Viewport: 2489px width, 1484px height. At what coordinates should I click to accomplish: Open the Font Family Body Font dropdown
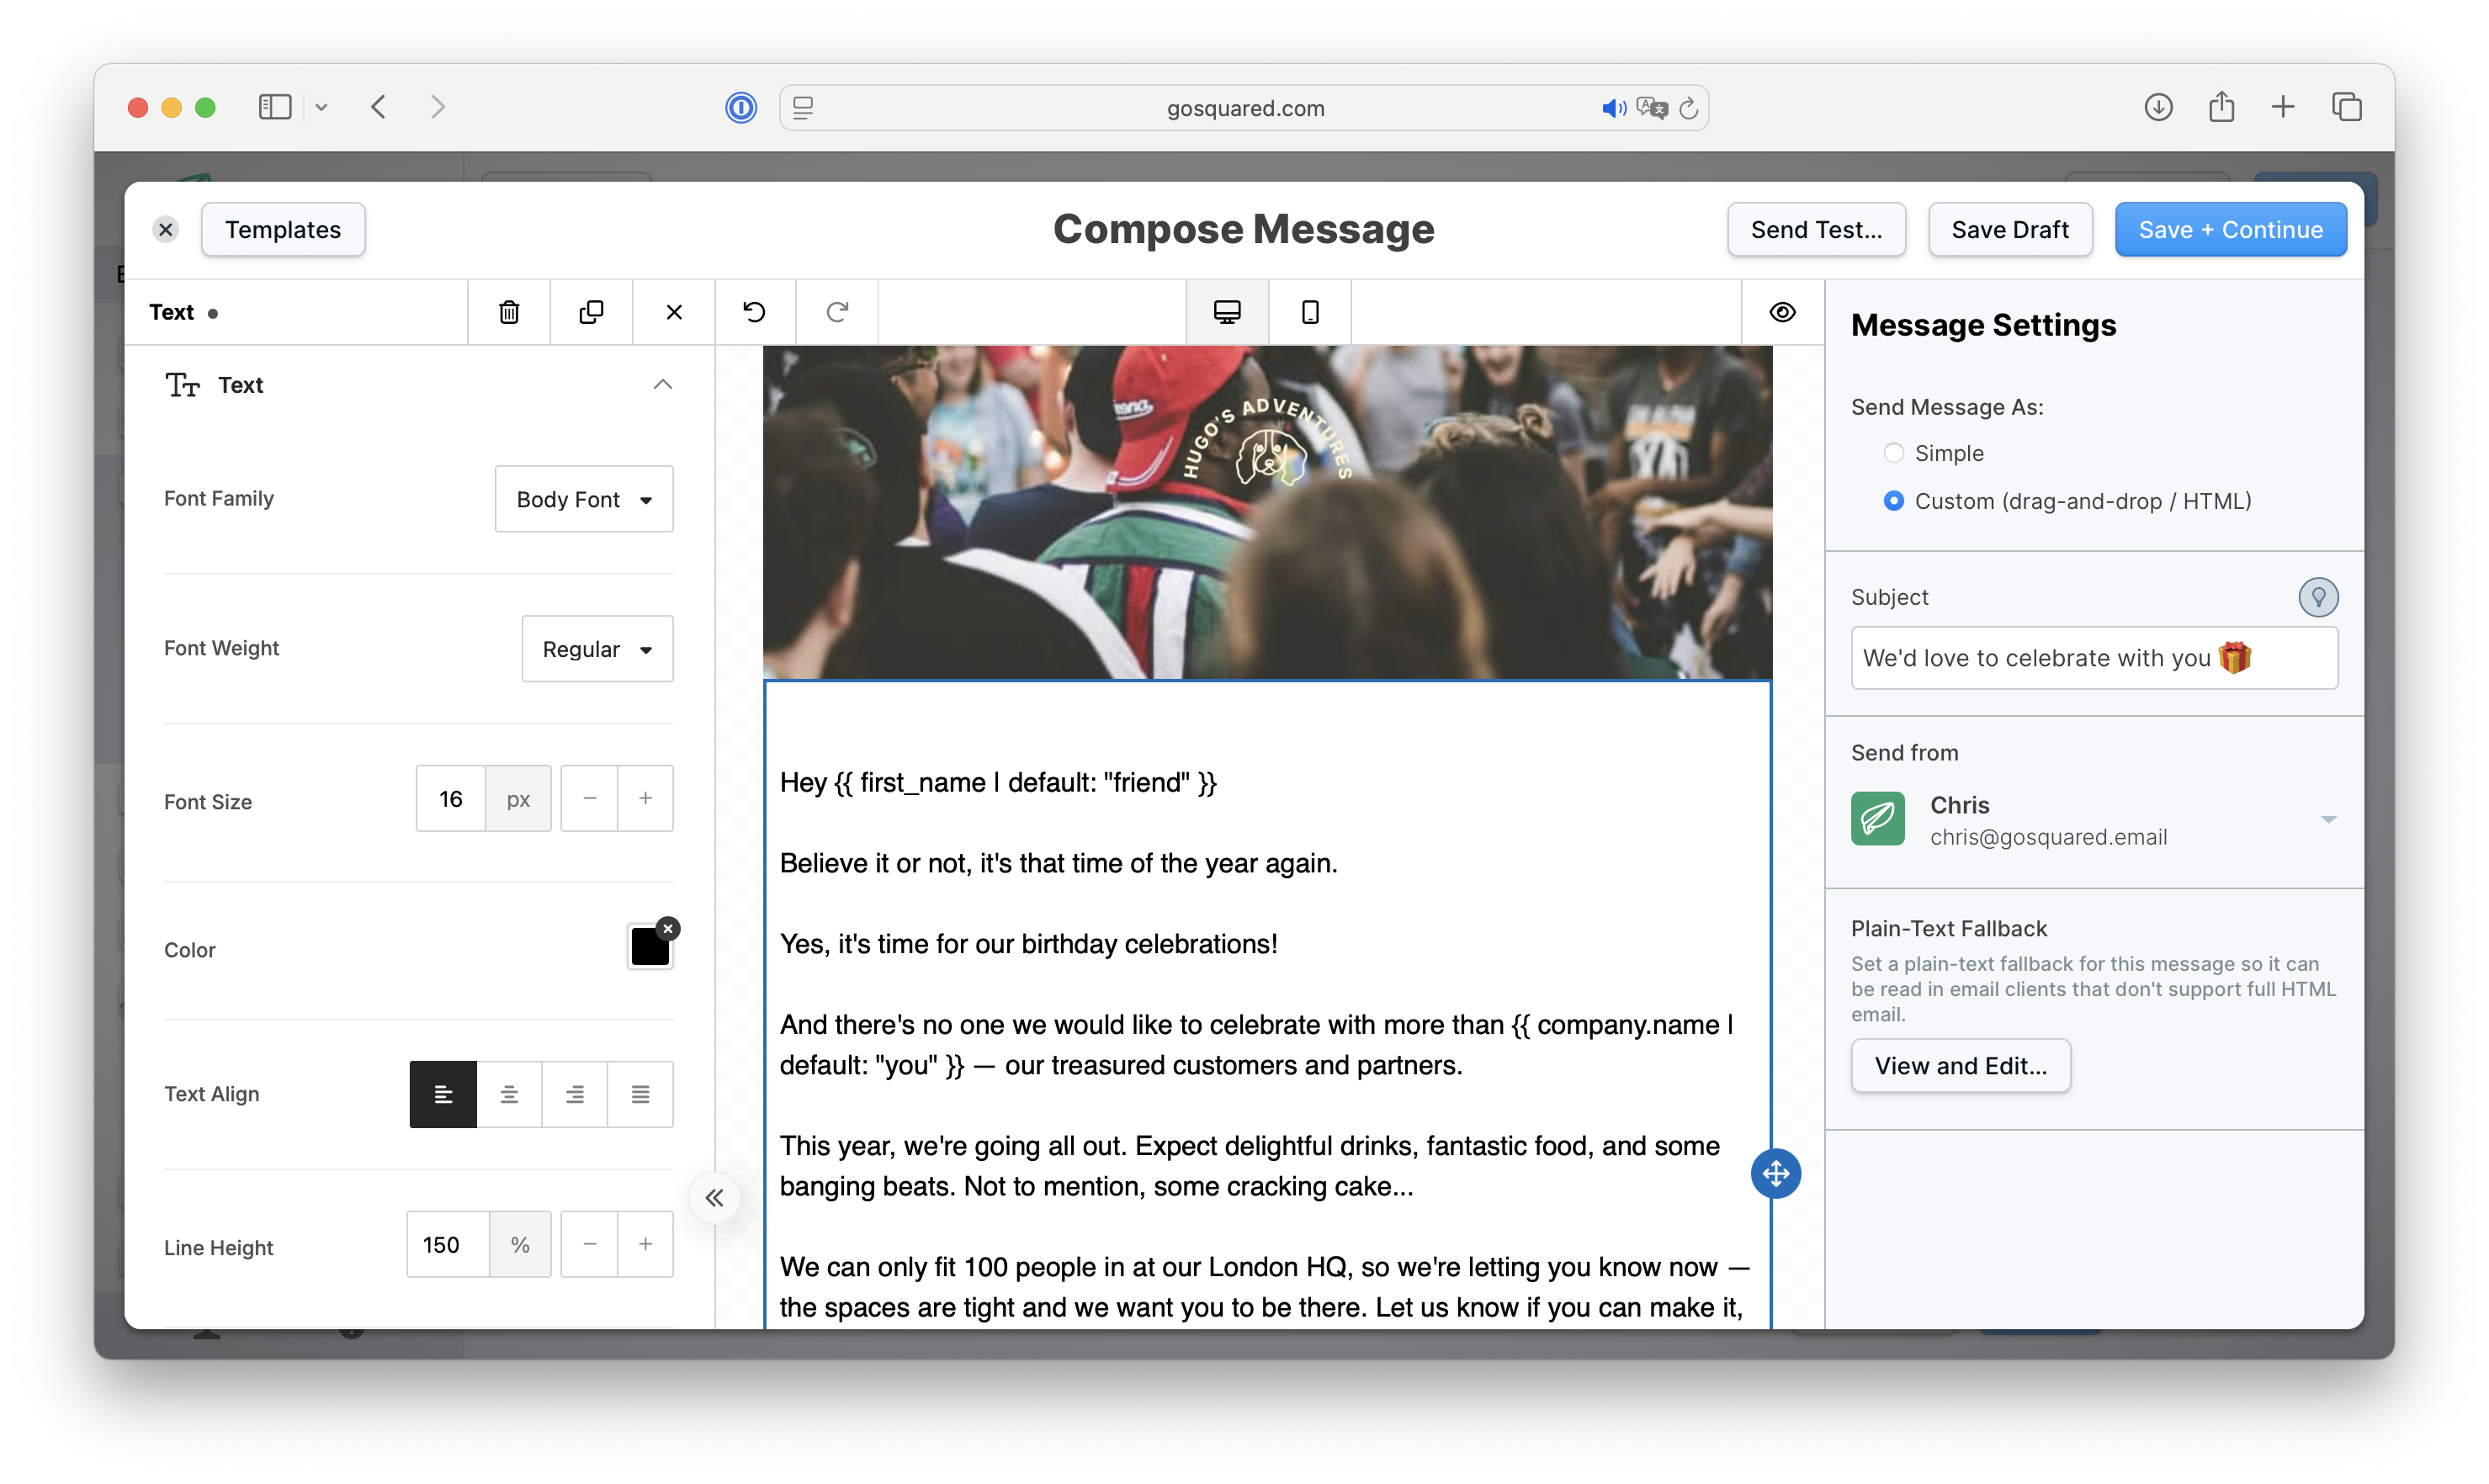tap(583, 499)
